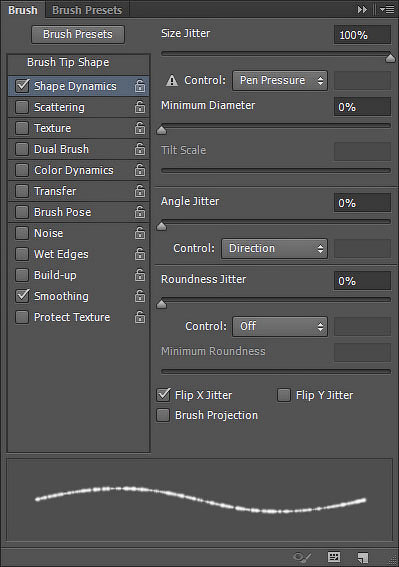Click the lock icon next to Scattering

[x=140, y=107]
